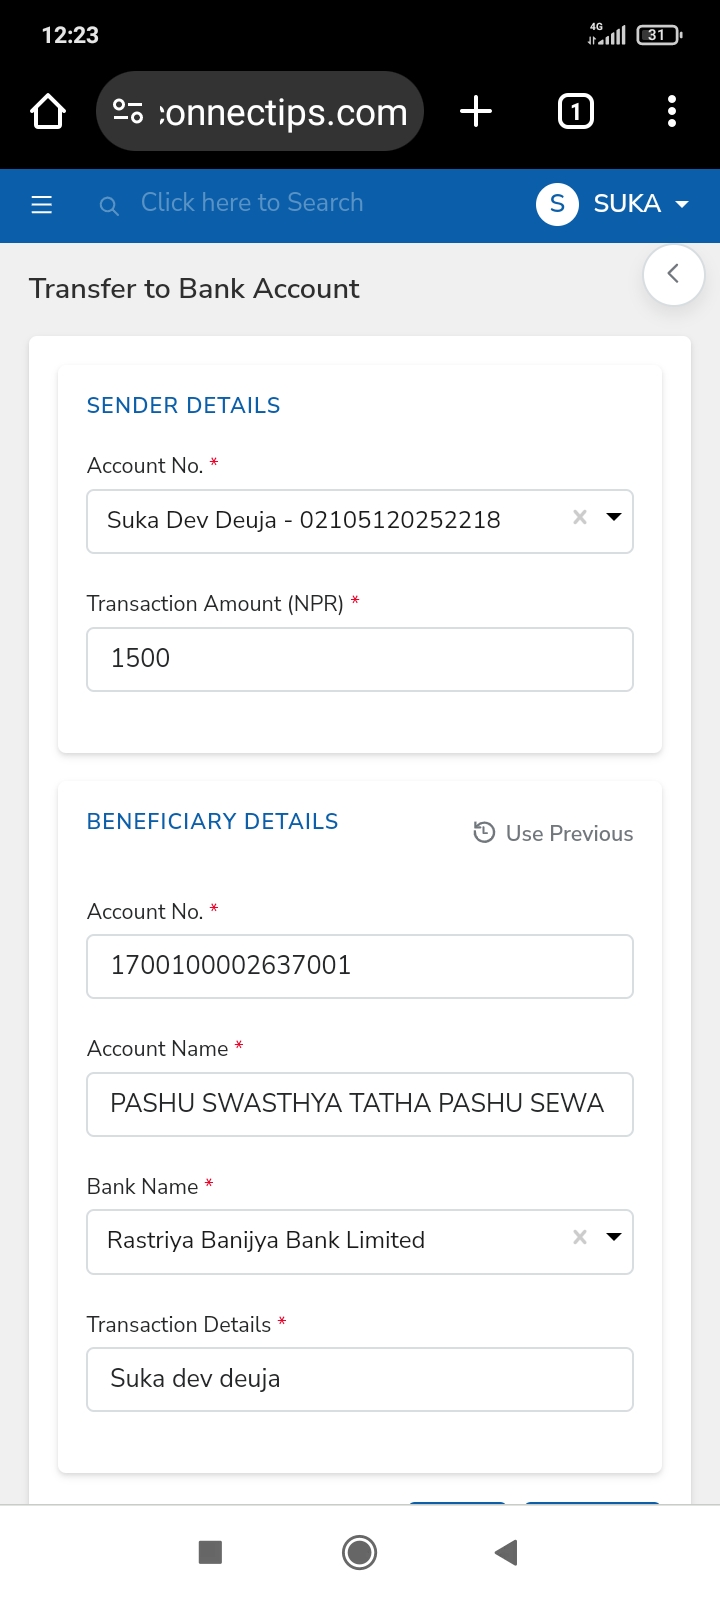Expand the Bank Name dropdown arrow

coord(614,1237)
